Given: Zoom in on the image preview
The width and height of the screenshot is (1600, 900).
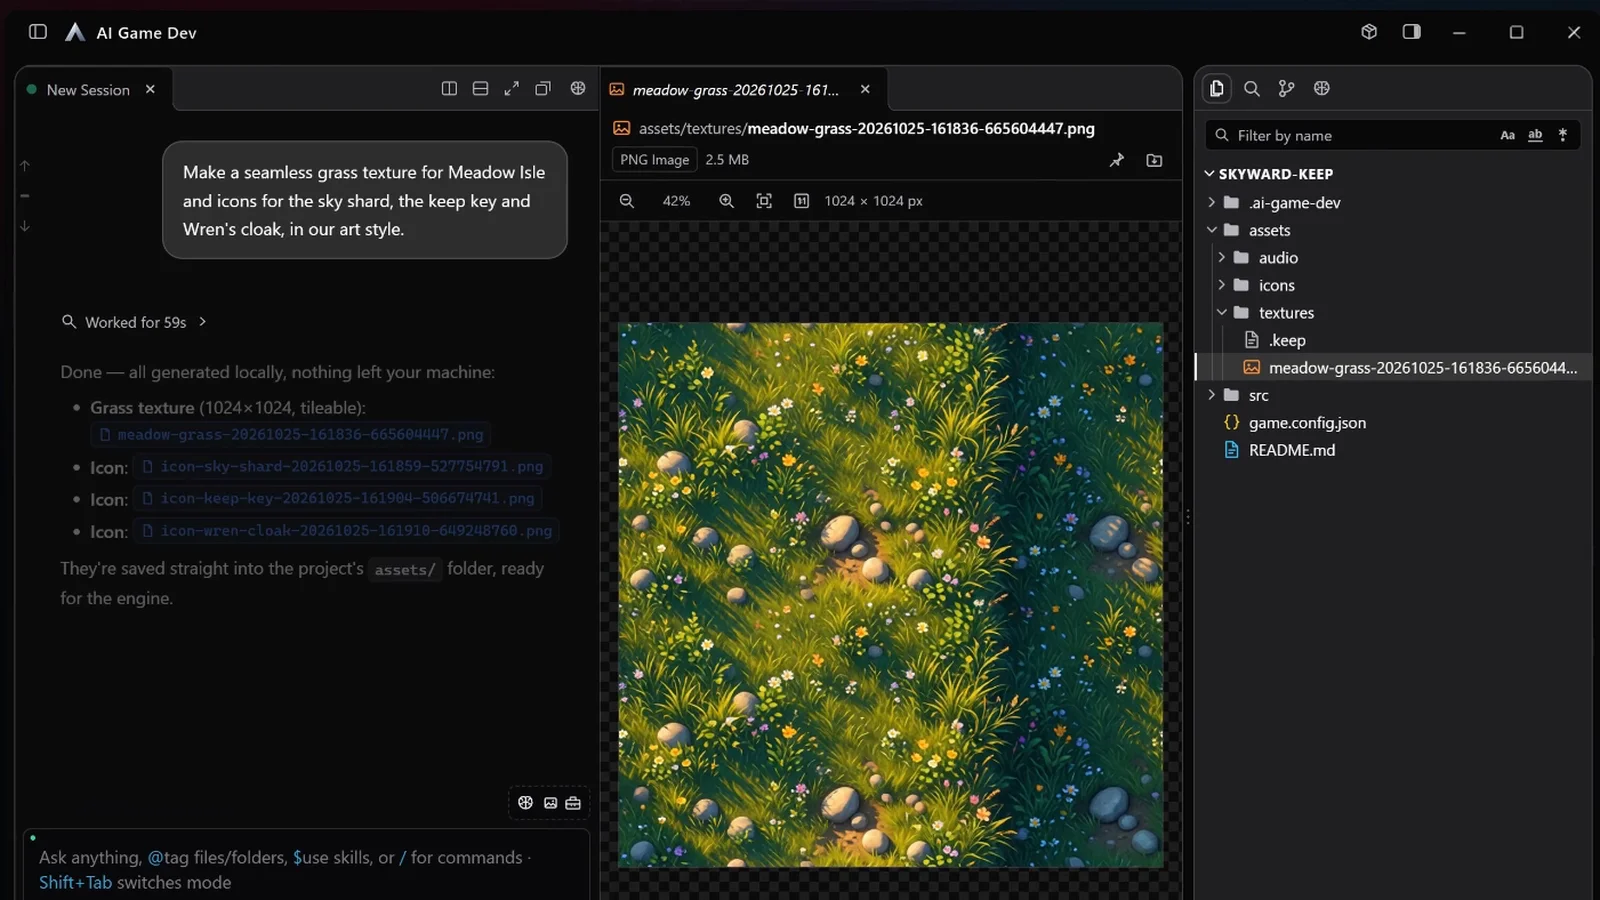Looking at the screenshot, I should point(727,201).
